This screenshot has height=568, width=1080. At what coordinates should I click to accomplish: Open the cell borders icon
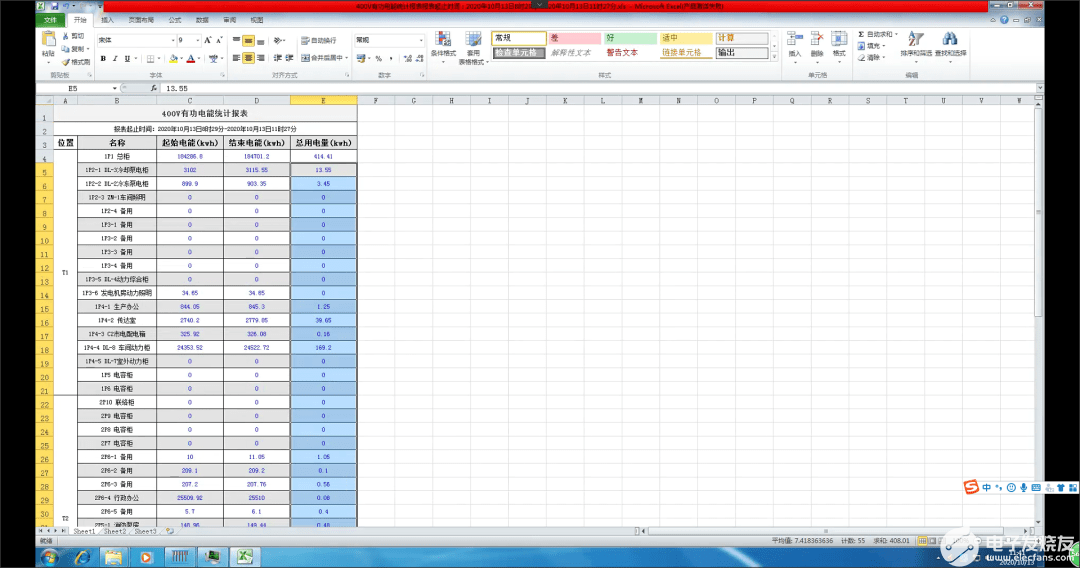point(150,59)
